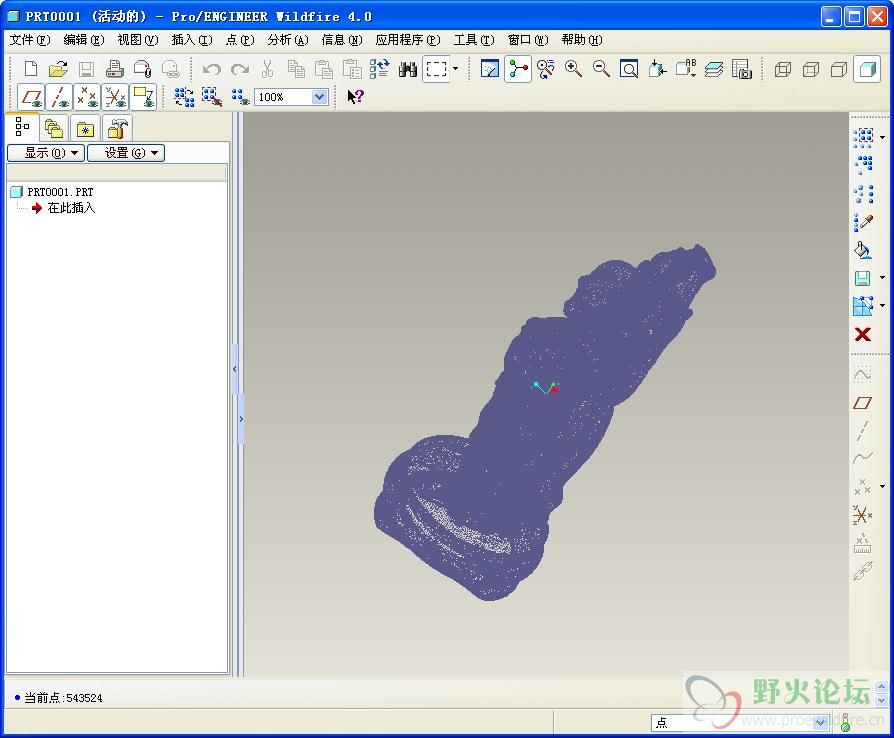Expand the save icon dropdown arrow on right

(882, 278)
